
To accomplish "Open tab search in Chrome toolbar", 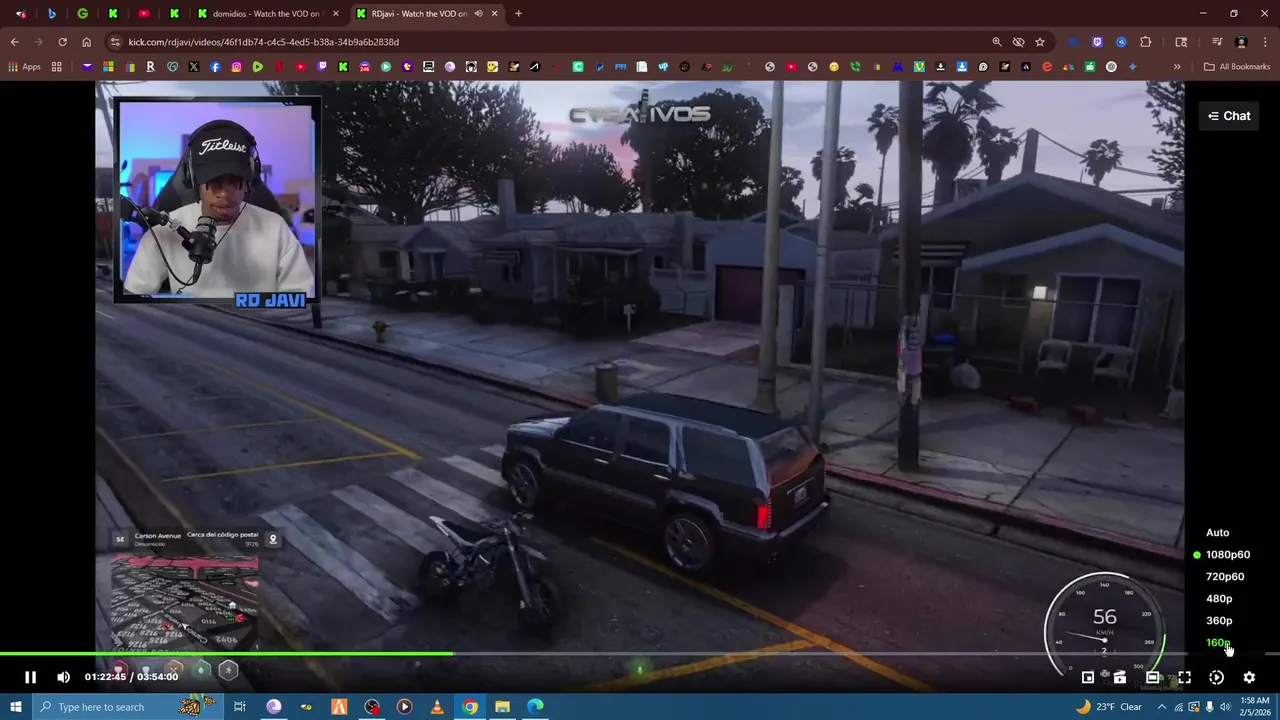I will pos(1181,42).
